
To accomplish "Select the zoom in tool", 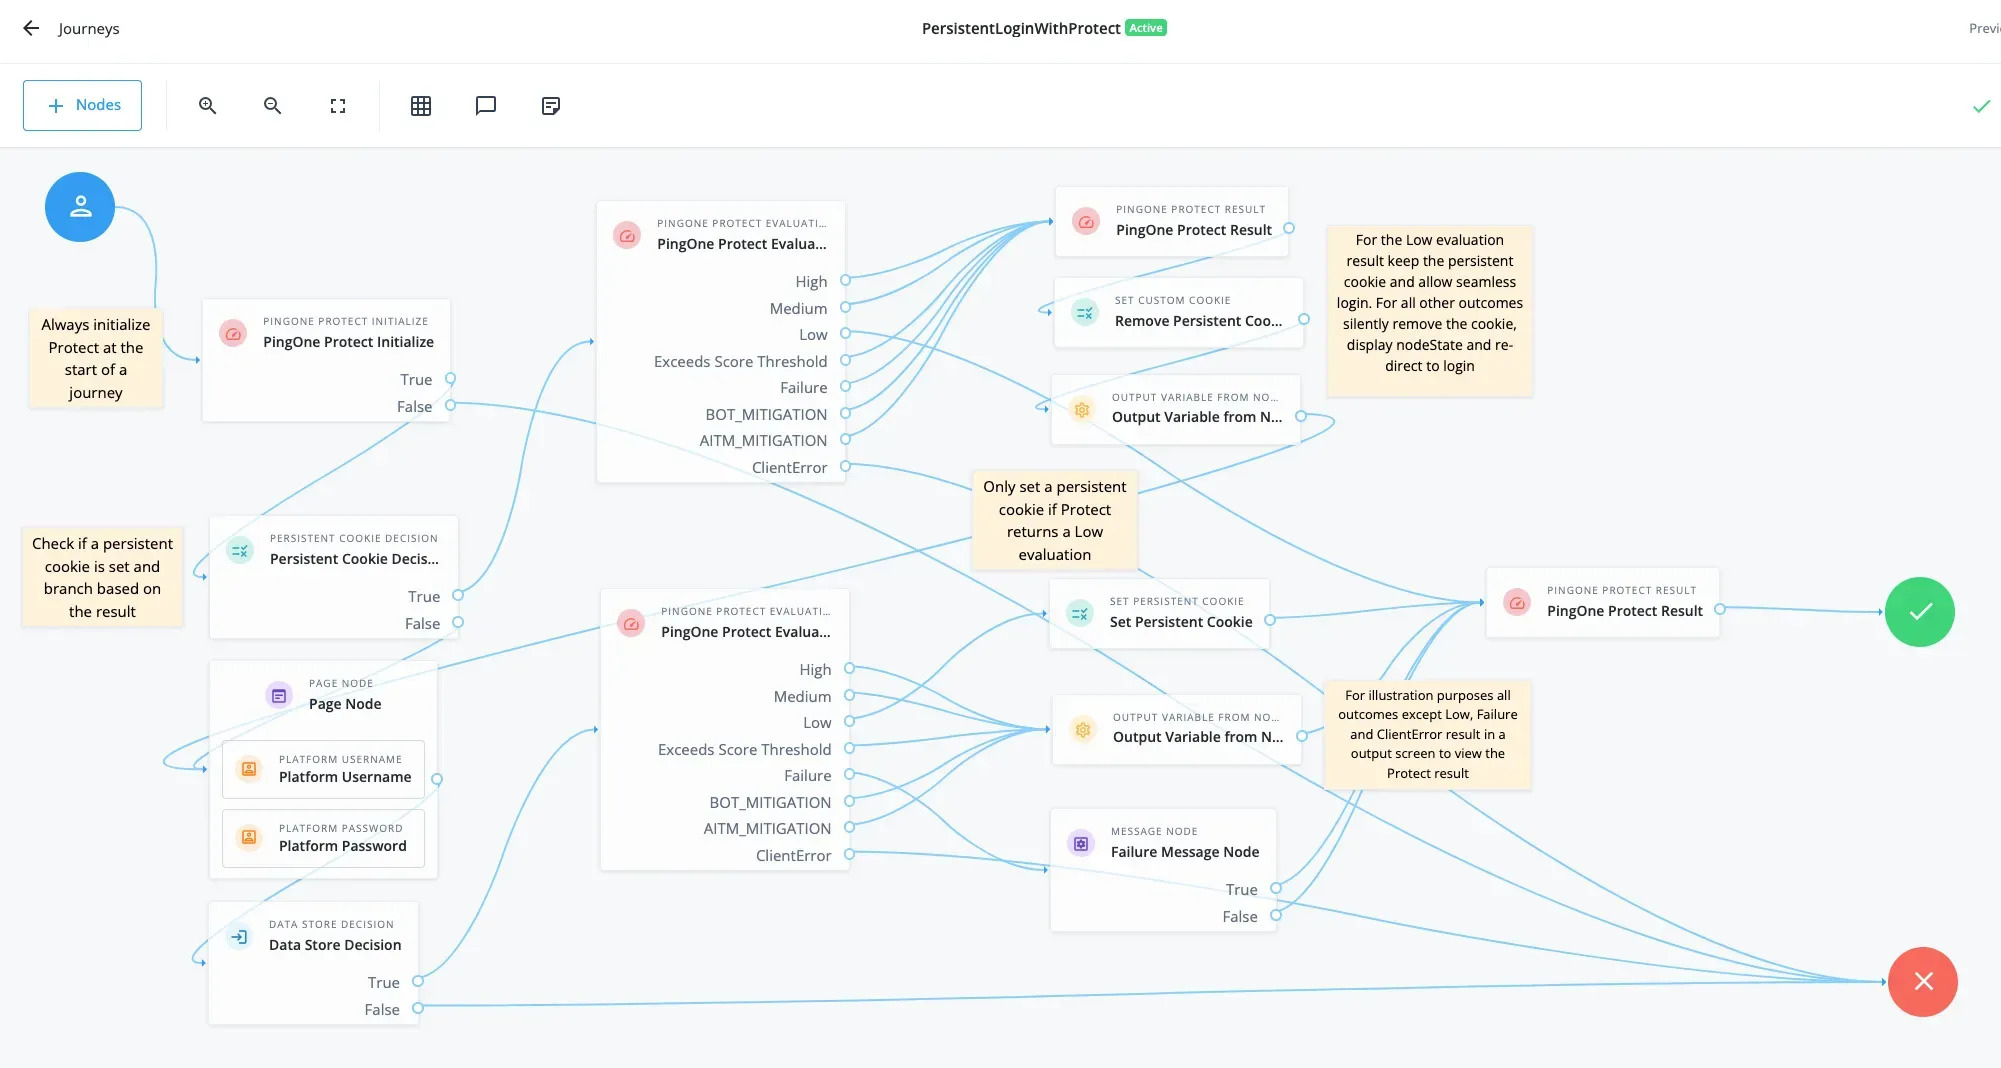I will point(207,105).
